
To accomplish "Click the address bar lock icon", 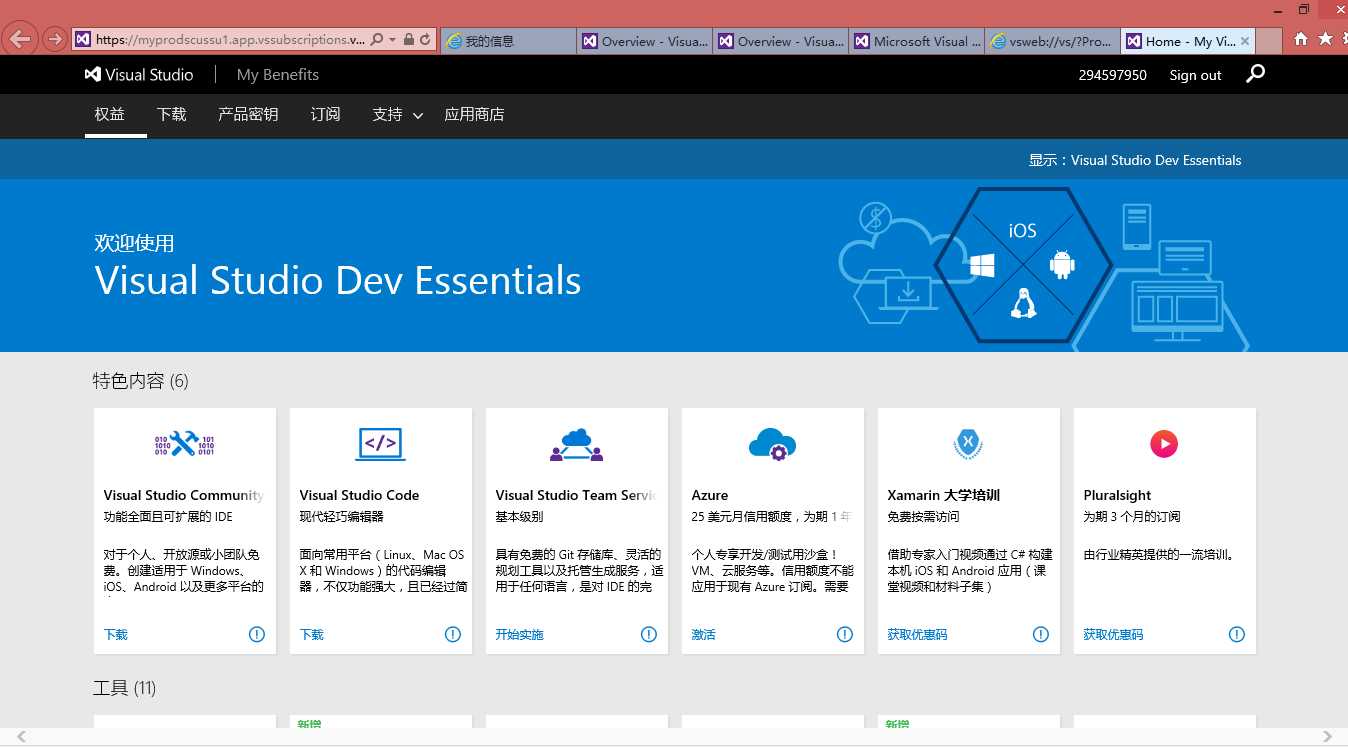I will (x=408, y=40).
